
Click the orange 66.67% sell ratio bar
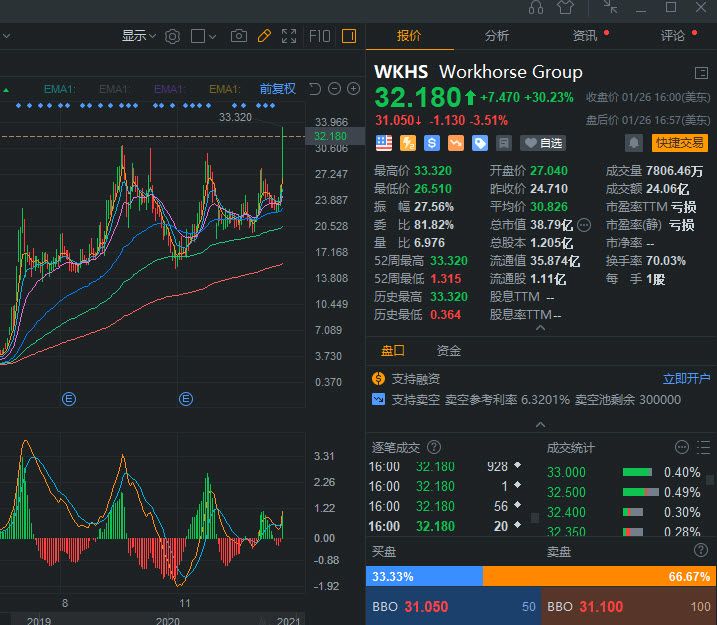coord(599,576)
